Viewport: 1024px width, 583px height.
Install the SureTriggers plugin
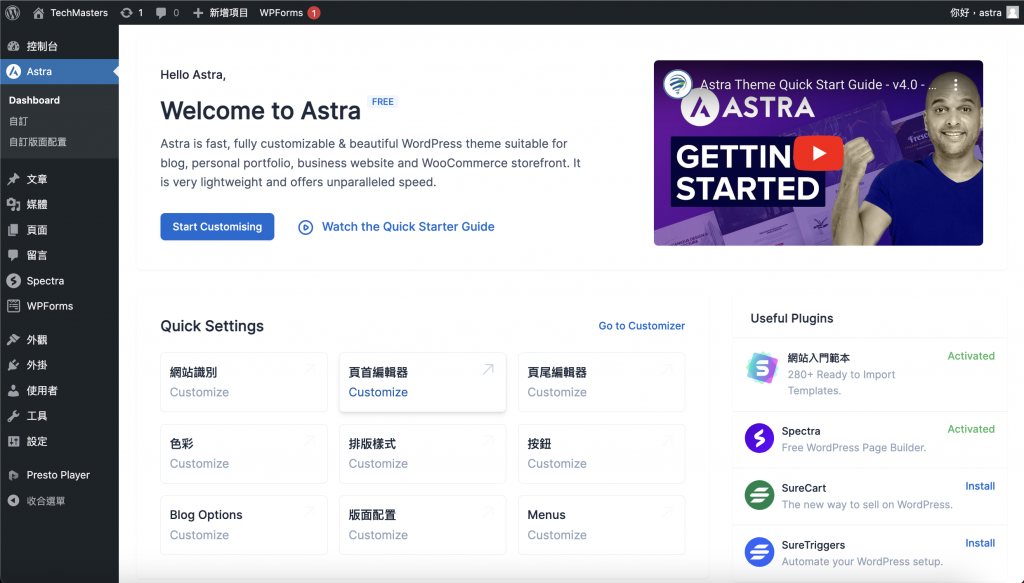980,543
